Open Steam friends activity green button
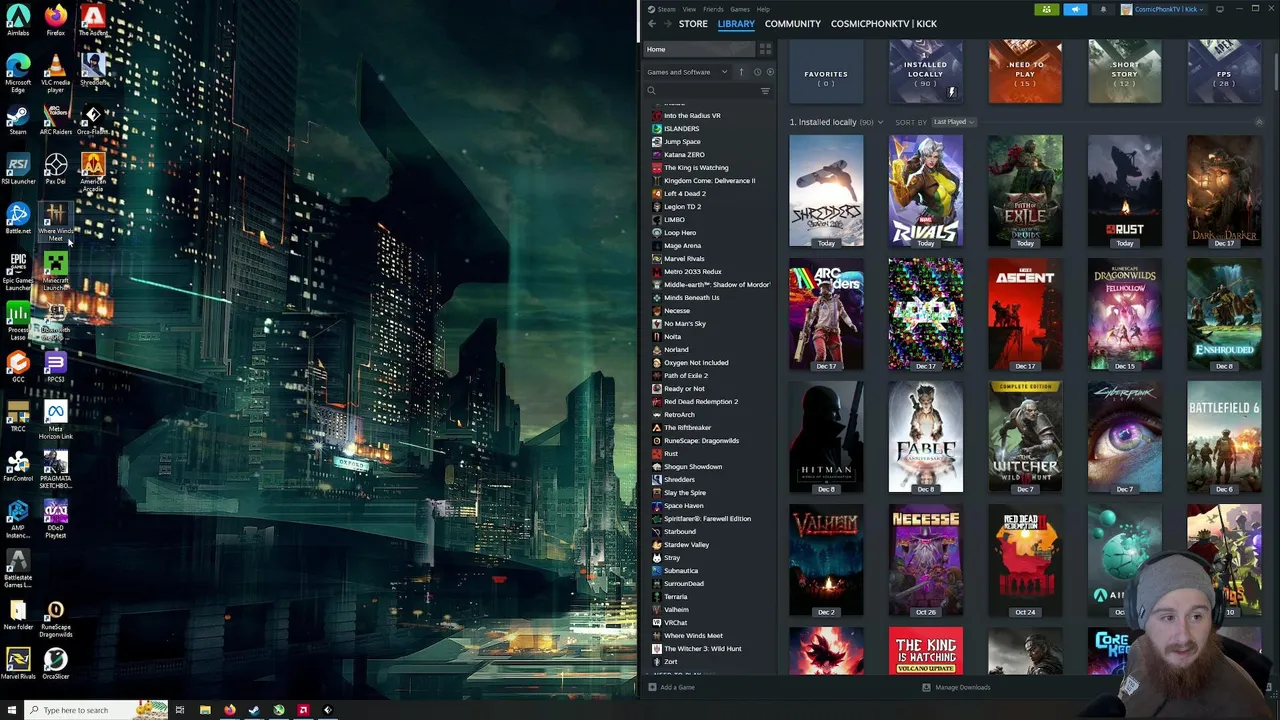The height and width of the screenshot is (720, 1280). 1046,9
